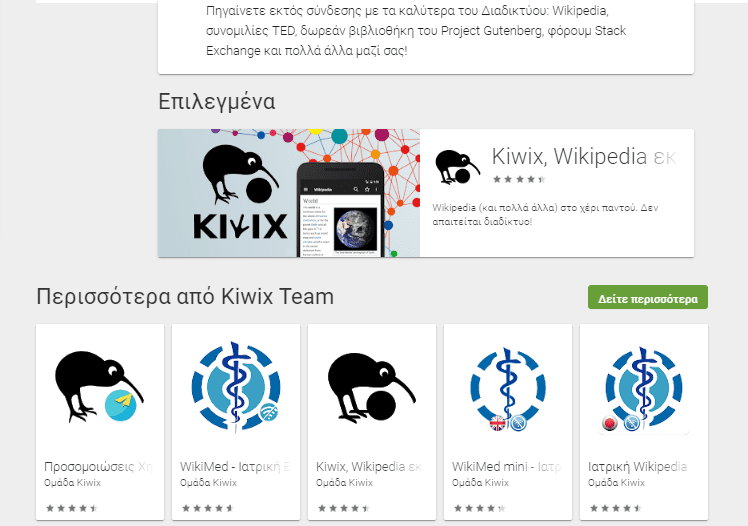
Task: Click the Περισσότερα από Kiwix Team heading
Action: pos(185,297)
